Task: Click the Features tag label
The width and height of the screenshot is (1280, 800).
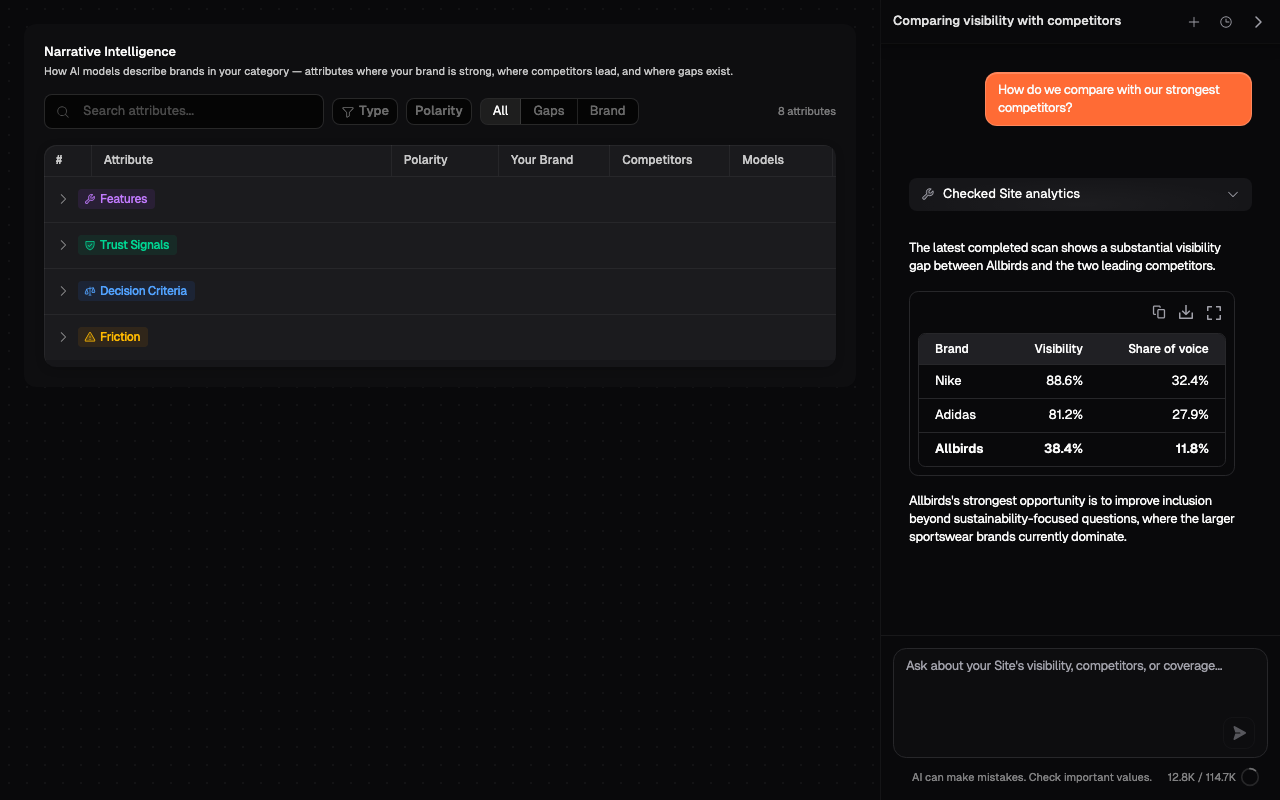Action: [x=116, y=199]
